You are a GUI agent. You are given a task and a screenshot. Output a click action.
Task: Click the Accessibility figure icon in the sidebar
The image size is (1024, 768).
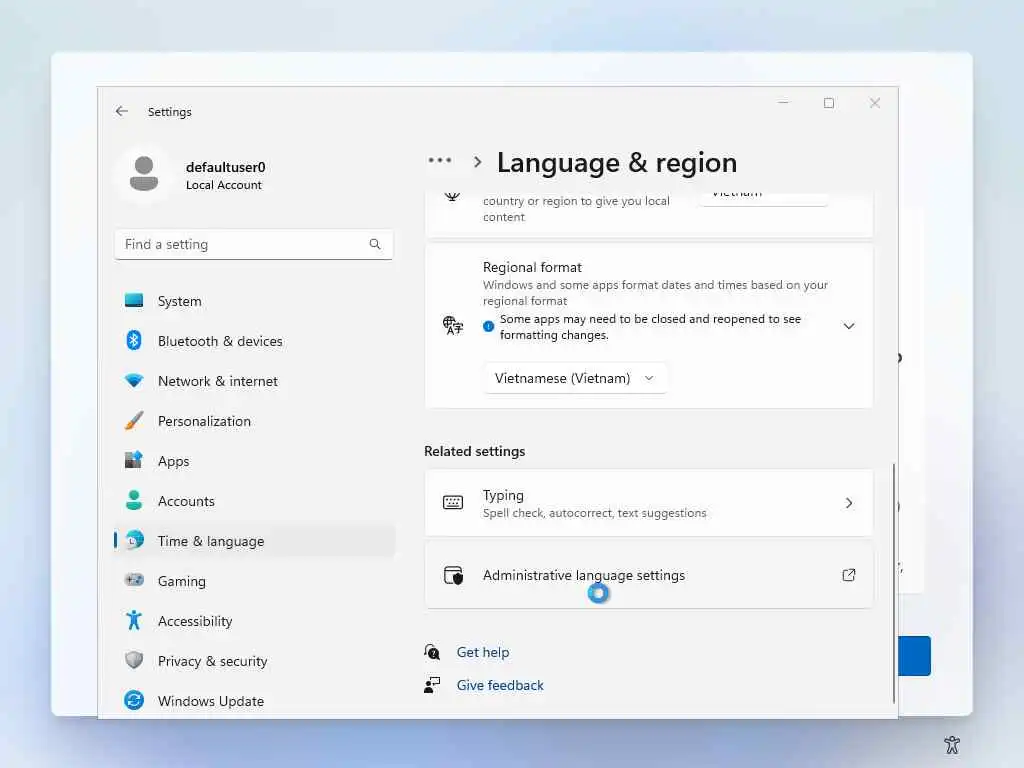click(x=134, y=620)
